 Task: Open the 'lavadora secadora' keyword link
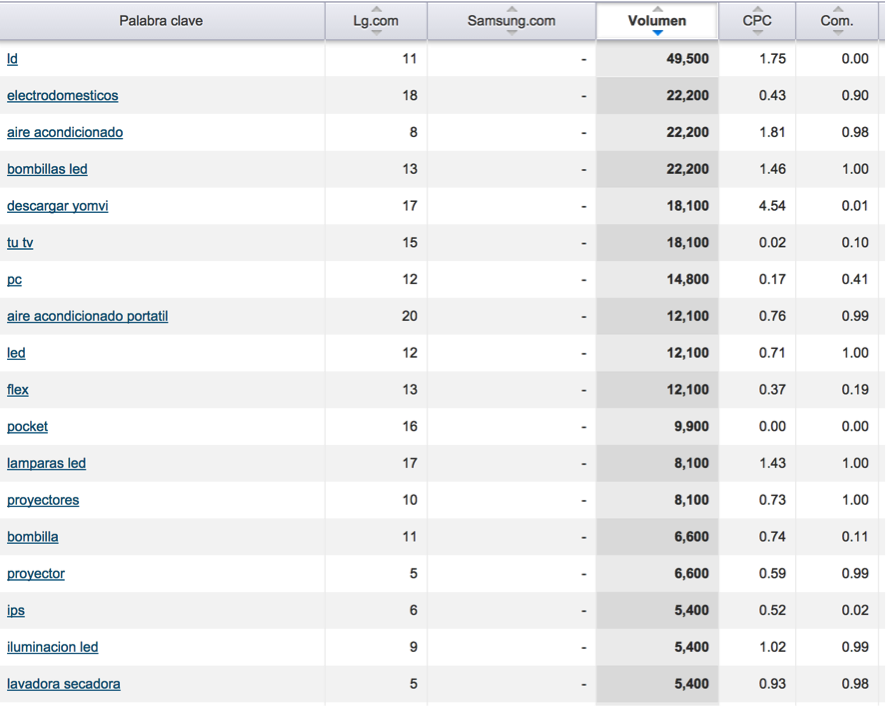click(x=62, y=684)
